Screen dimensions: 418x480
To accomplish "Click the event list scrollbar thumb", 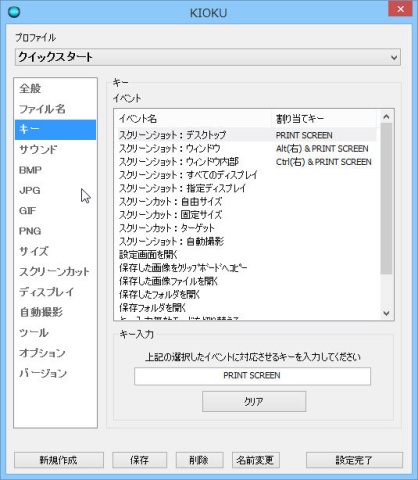I will point(386,199).
